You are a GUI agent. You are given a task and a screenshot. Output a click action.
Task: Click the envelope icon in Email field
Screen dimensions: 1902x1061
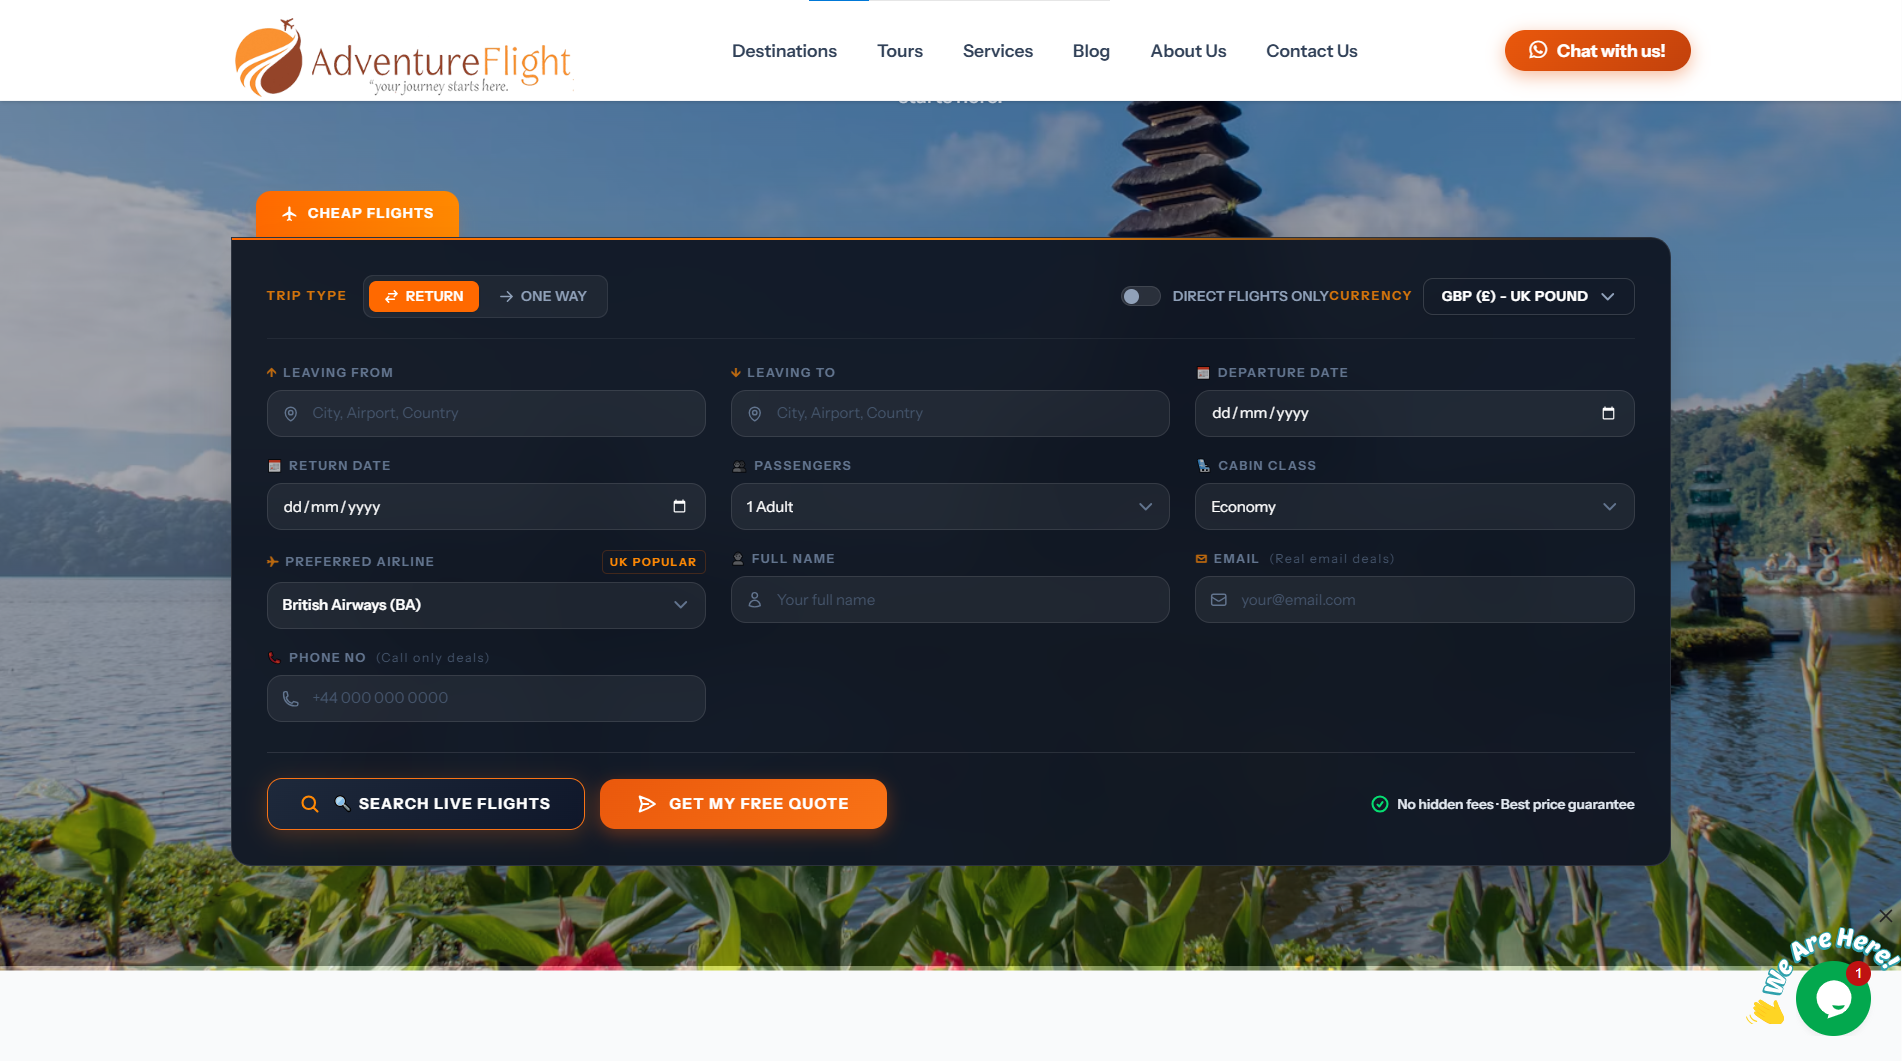pos(1219,600)
